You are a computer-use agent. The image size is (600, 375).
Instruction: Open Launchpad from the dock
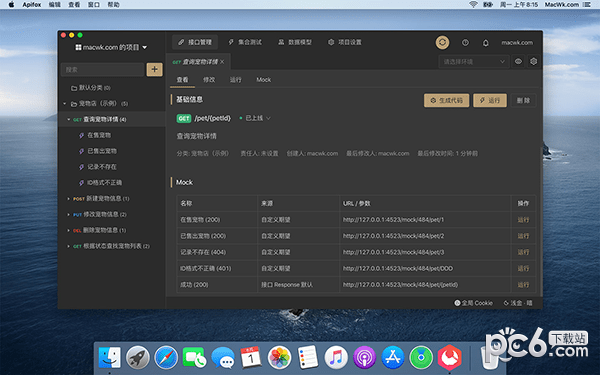coord(138,357)
